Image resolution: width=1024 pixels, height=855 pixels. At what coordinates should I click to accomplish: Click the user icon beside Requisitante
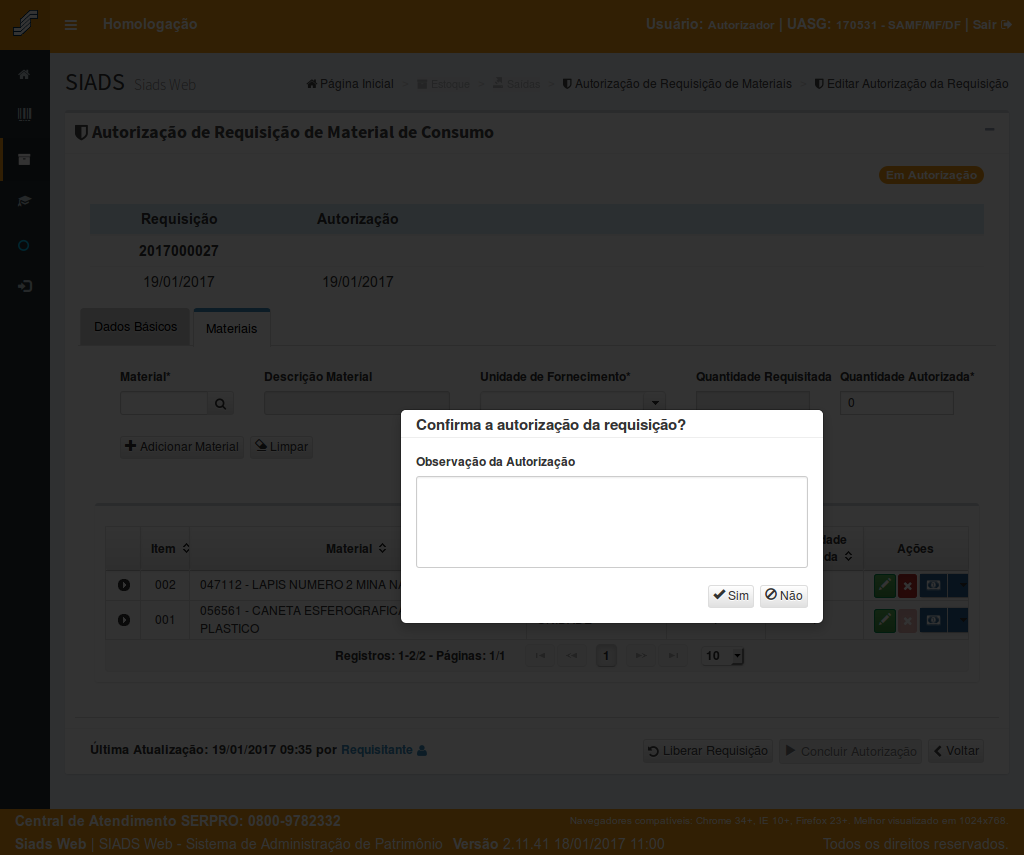coord(422,750)
